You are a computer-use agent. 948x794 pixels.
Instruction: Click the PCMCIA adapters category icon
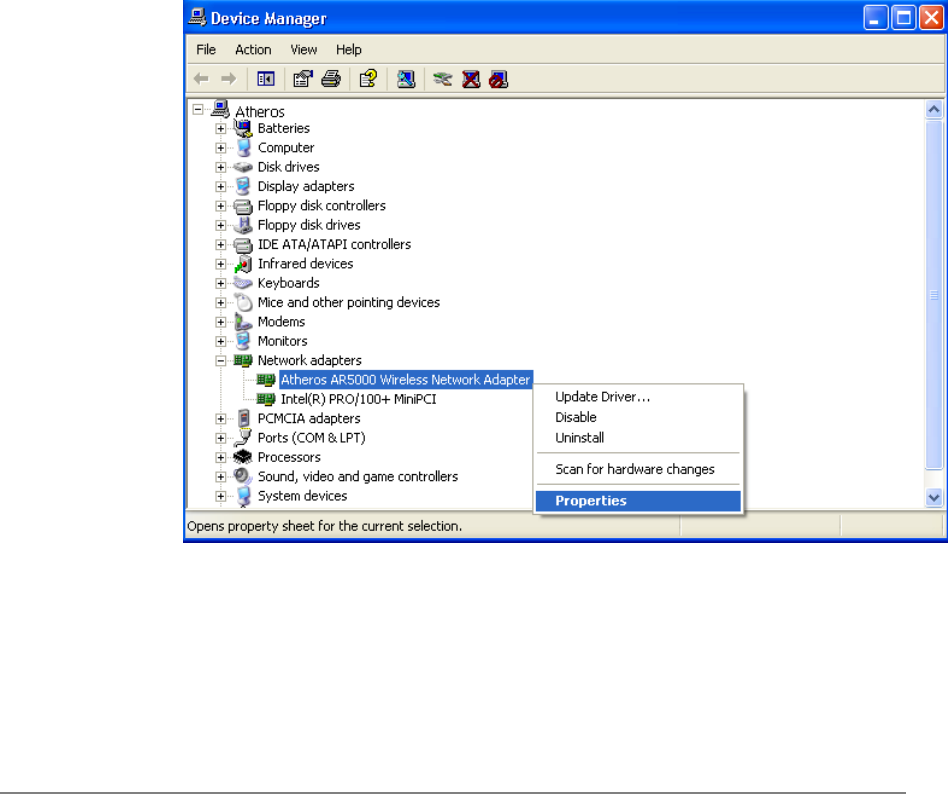[244, 418]
